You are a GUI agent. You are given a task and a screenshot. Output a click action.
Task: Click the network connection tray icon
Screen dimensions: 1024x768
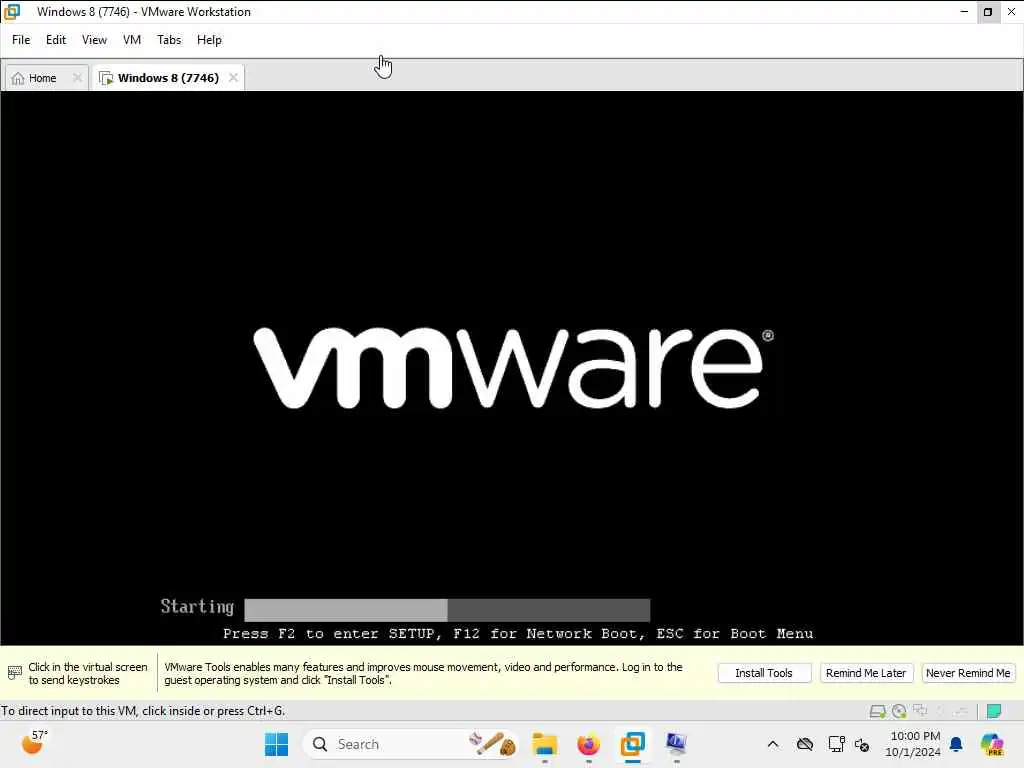click(836, 744)
